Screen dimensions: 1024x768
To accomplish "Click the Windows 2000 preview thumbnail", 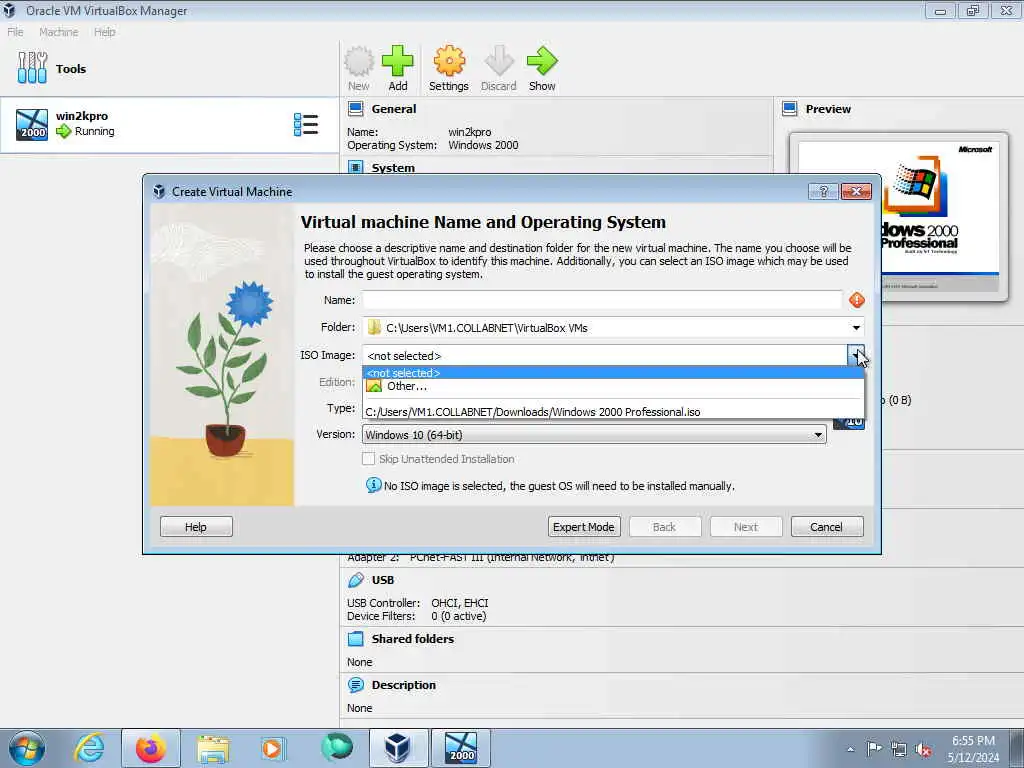I will pos(899,216).
